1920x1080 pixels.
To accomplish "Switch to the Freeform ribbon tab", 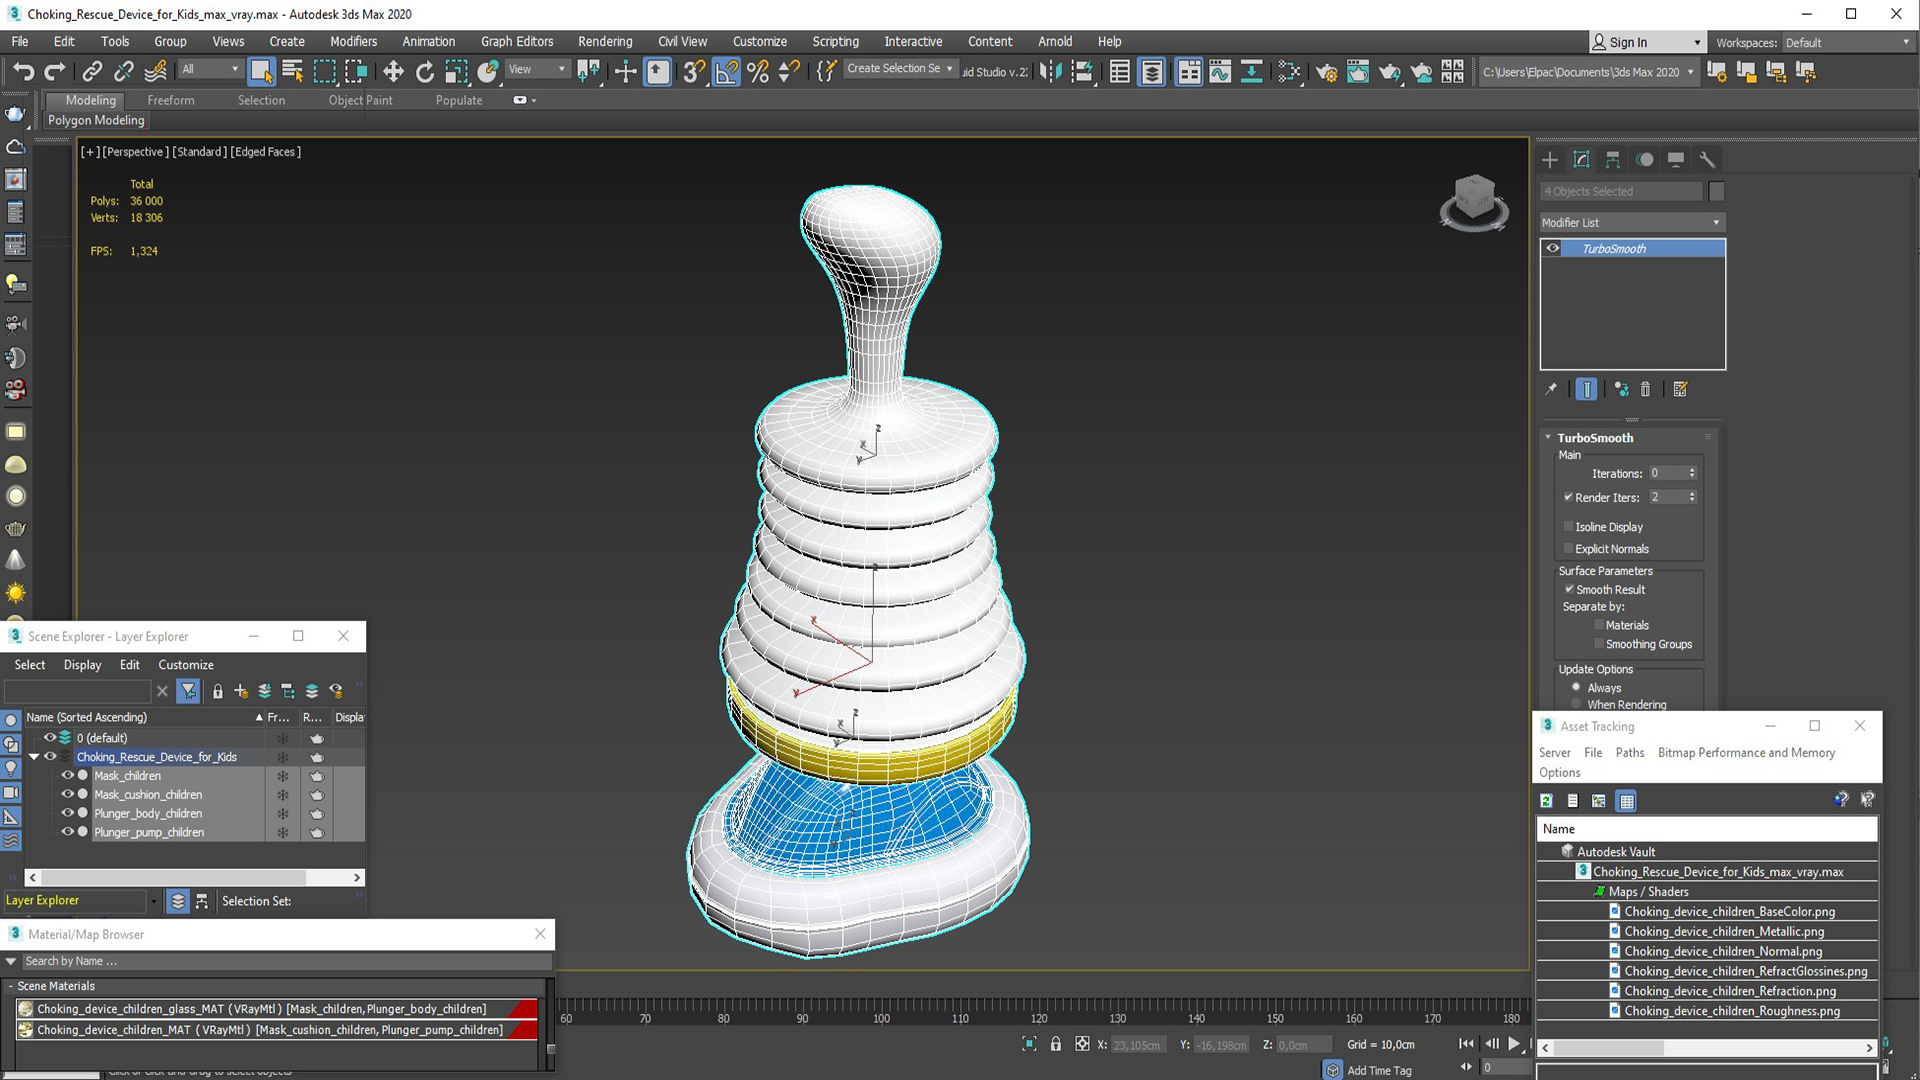I will pos(171,100).
